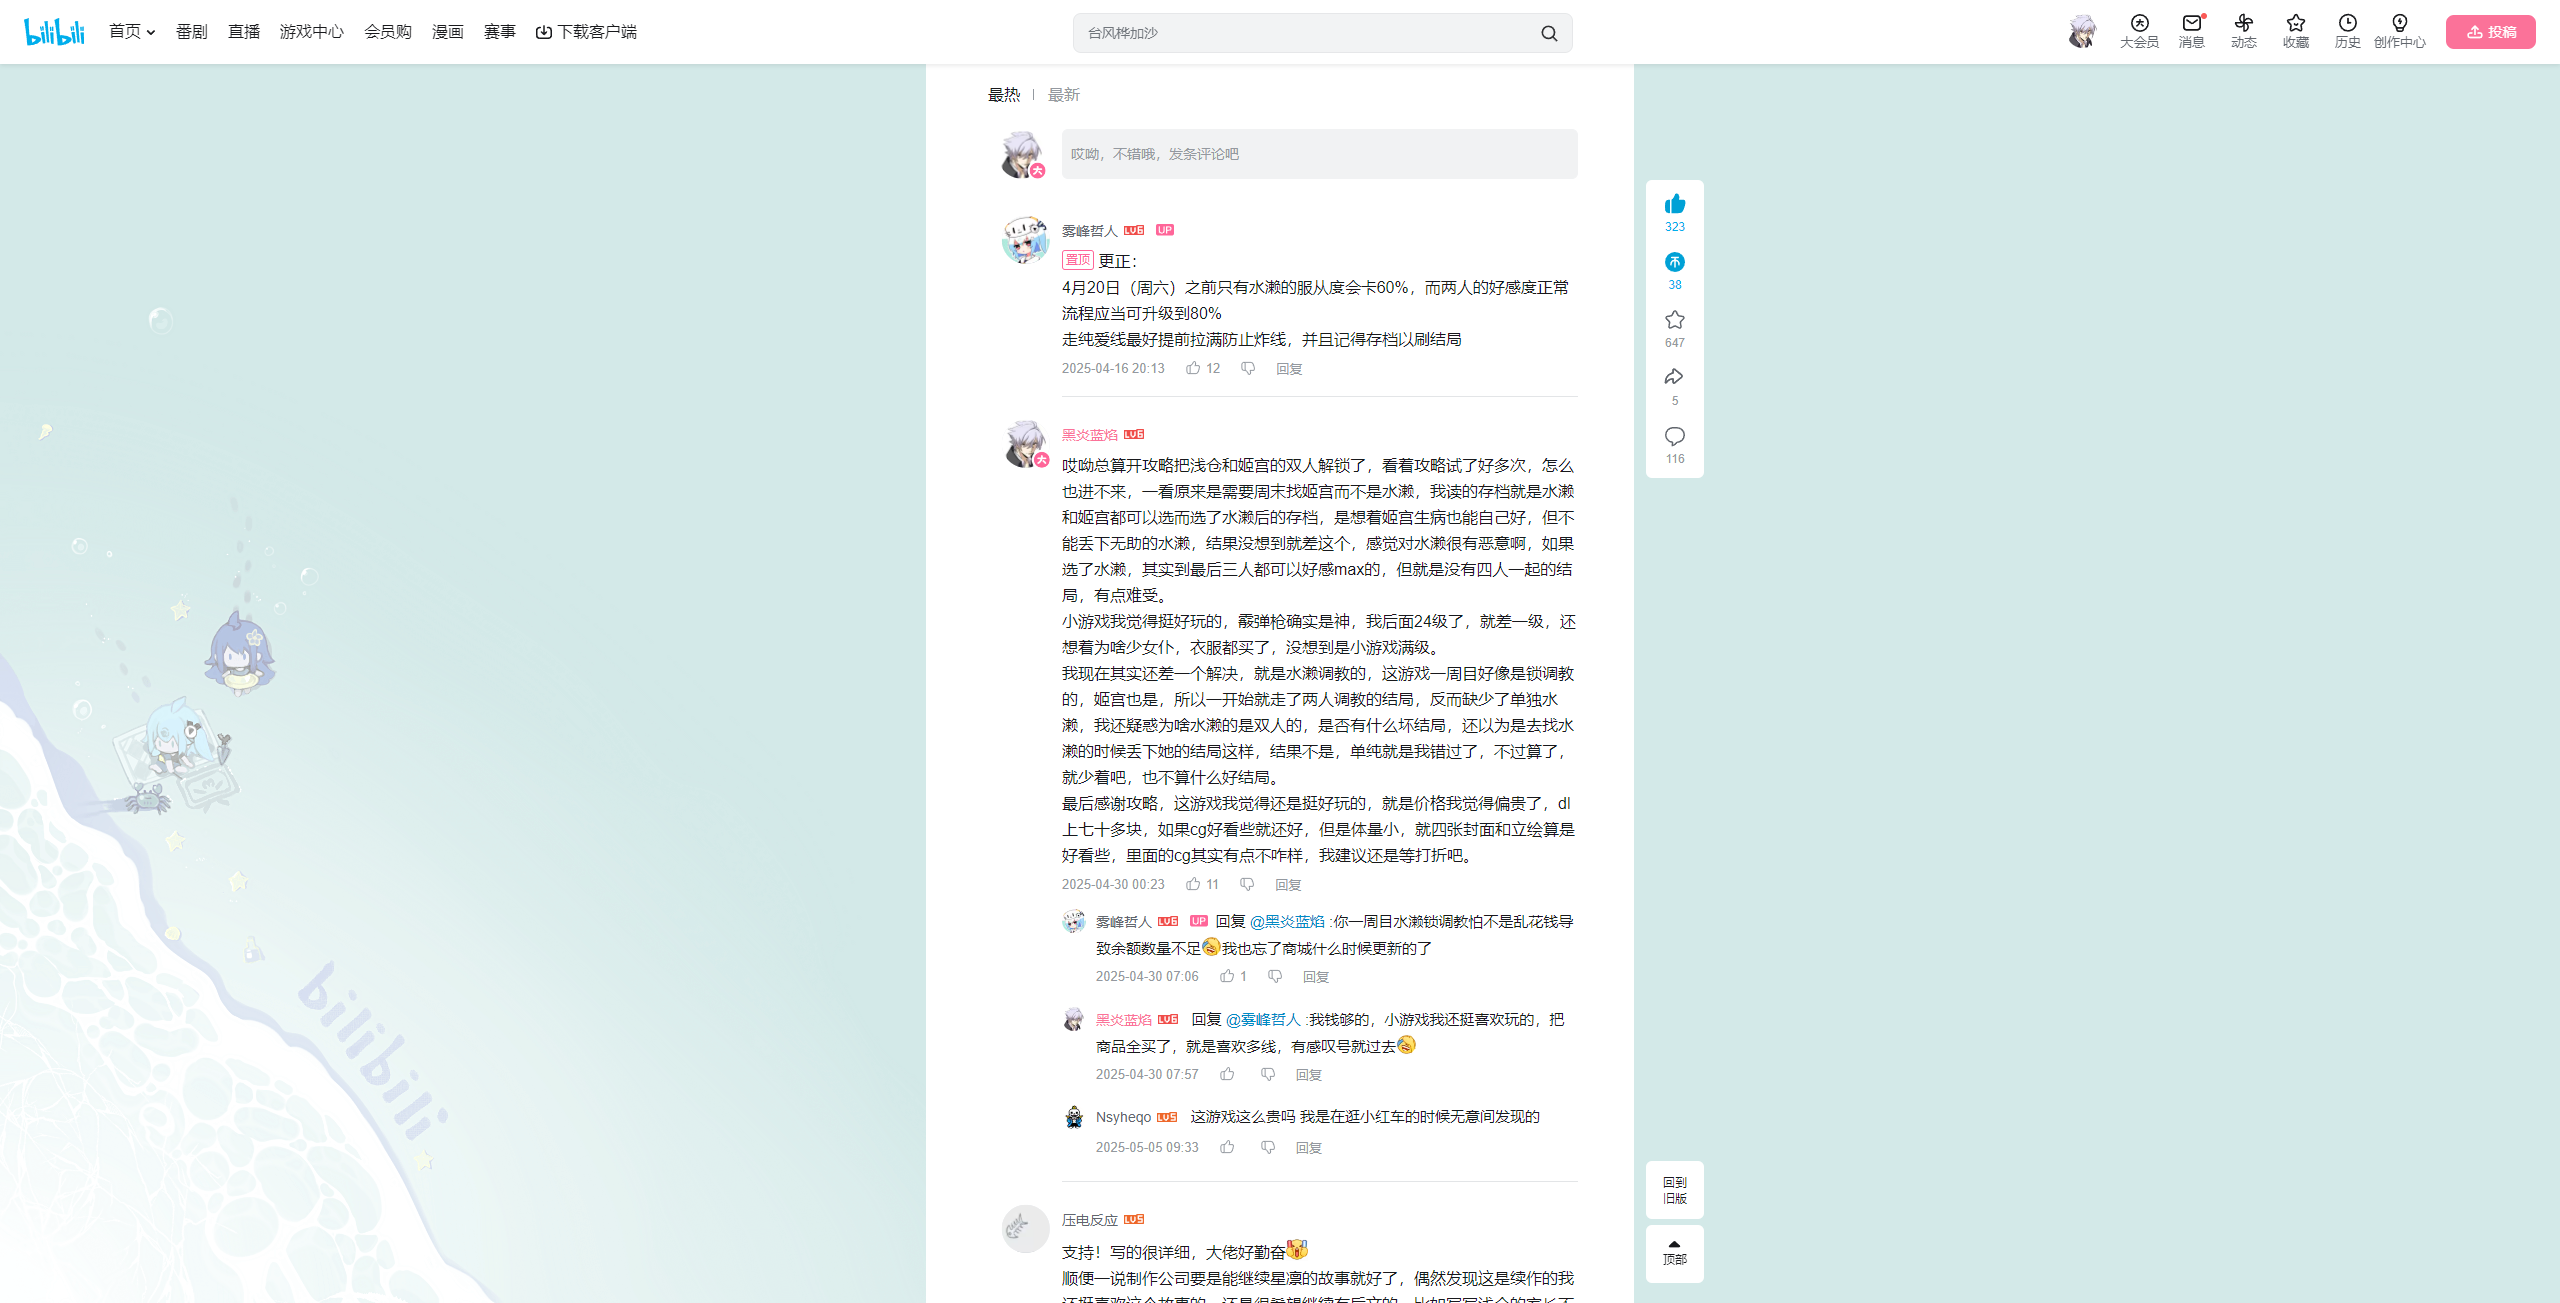Click the magnifier search icon
This screenshot has width=2560, height=1303.
point(1549,33)
